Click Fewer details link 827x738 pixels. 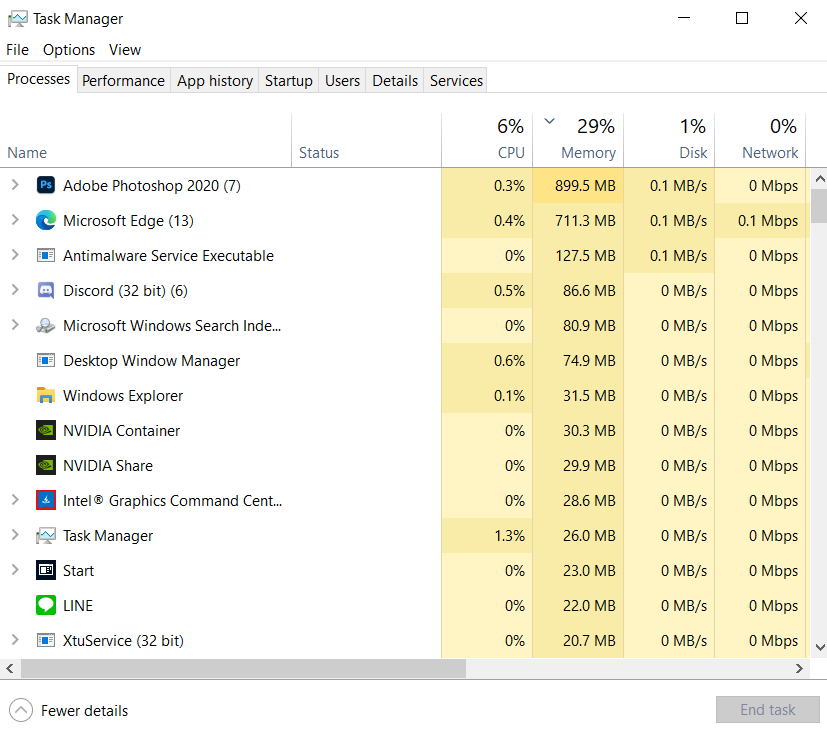click(x=84, y=711)
